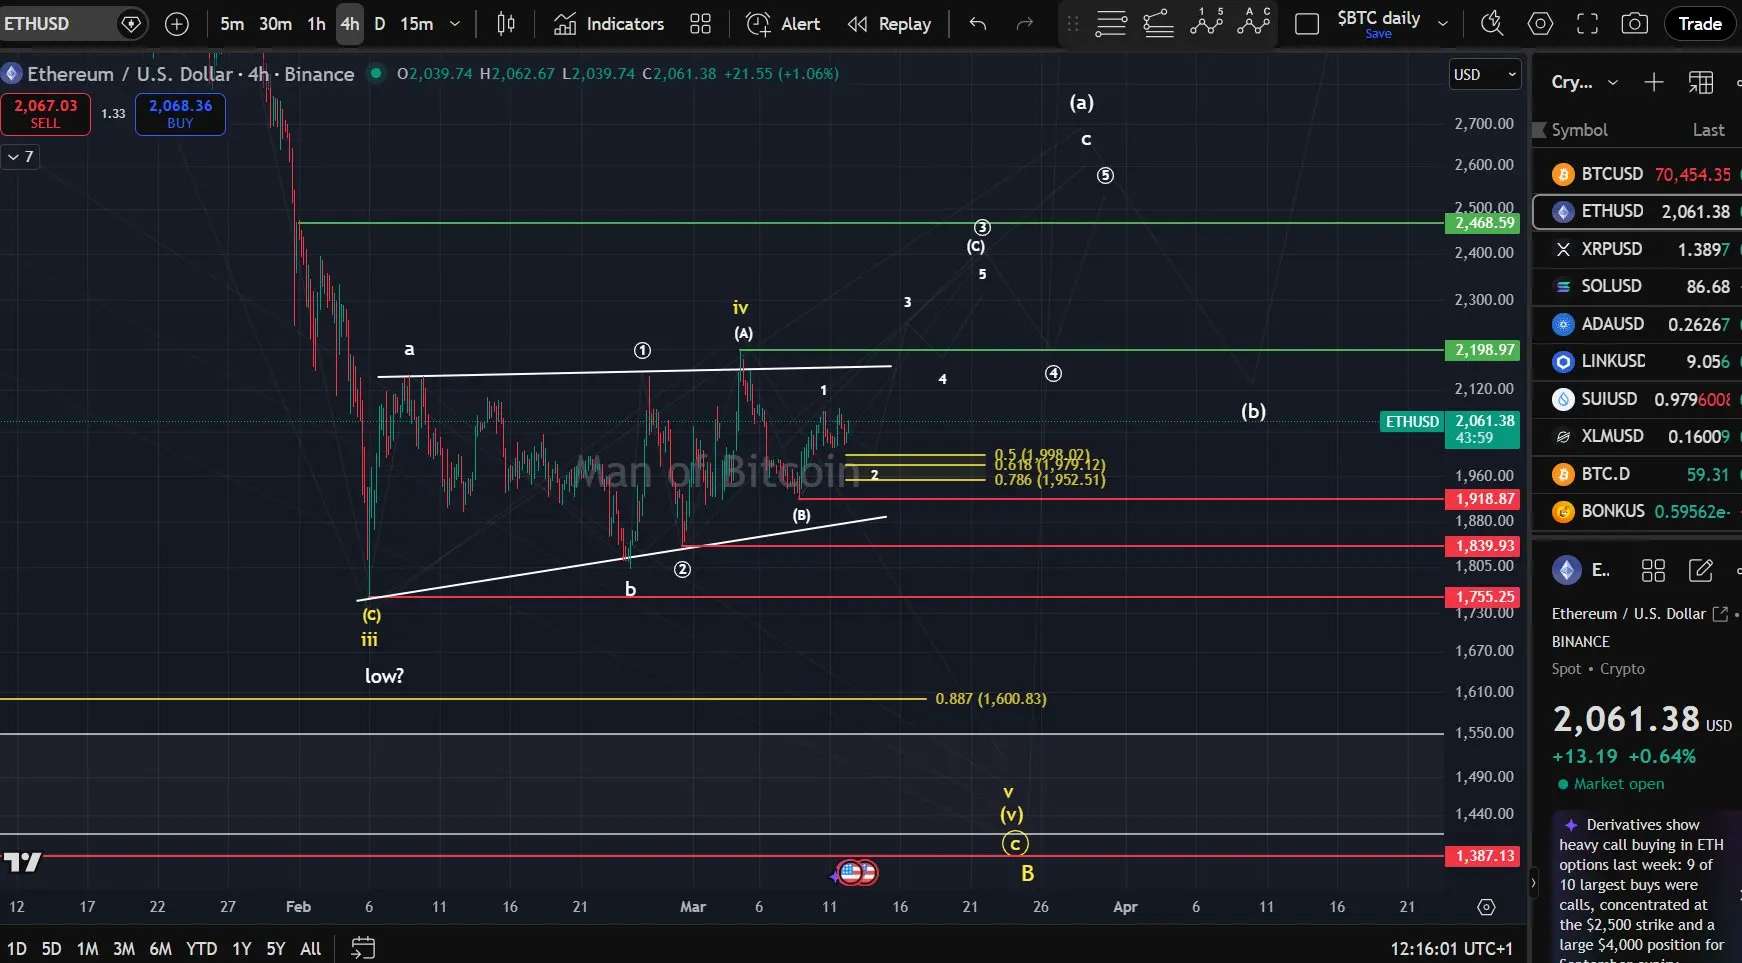Open indicator templates grid icon

[x=700, y=24]
